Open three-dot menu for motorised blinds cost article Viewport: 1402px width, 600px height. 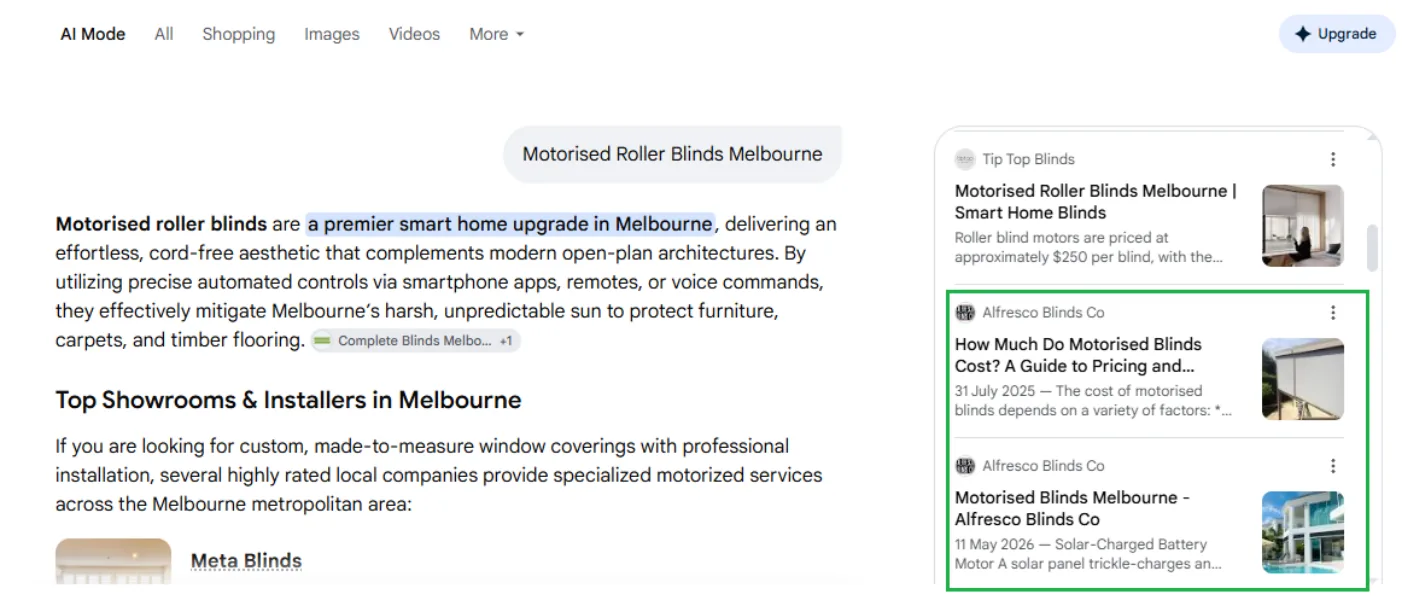1333,312
